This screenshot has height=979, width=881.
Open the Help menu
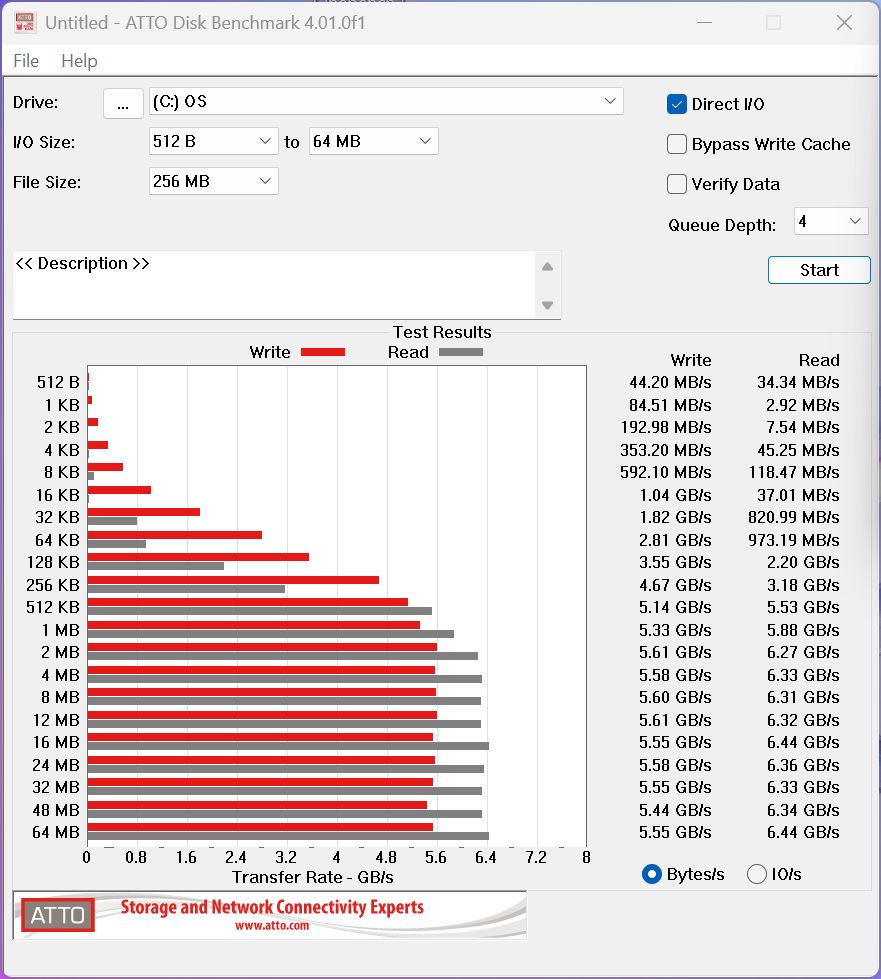(x=79, y=61)
